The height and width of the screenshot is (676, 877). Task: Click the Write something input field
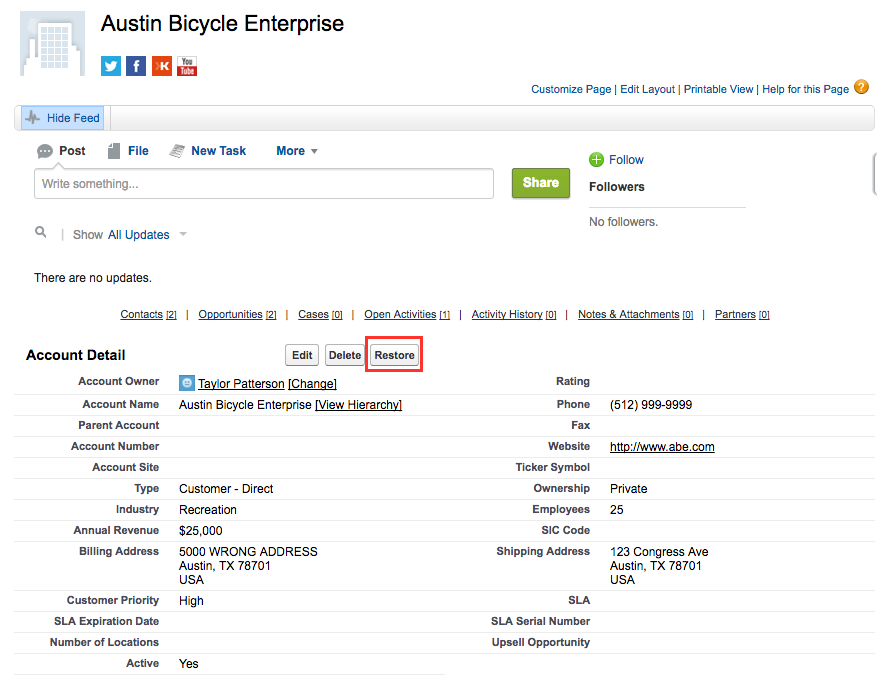pos(264,183)
